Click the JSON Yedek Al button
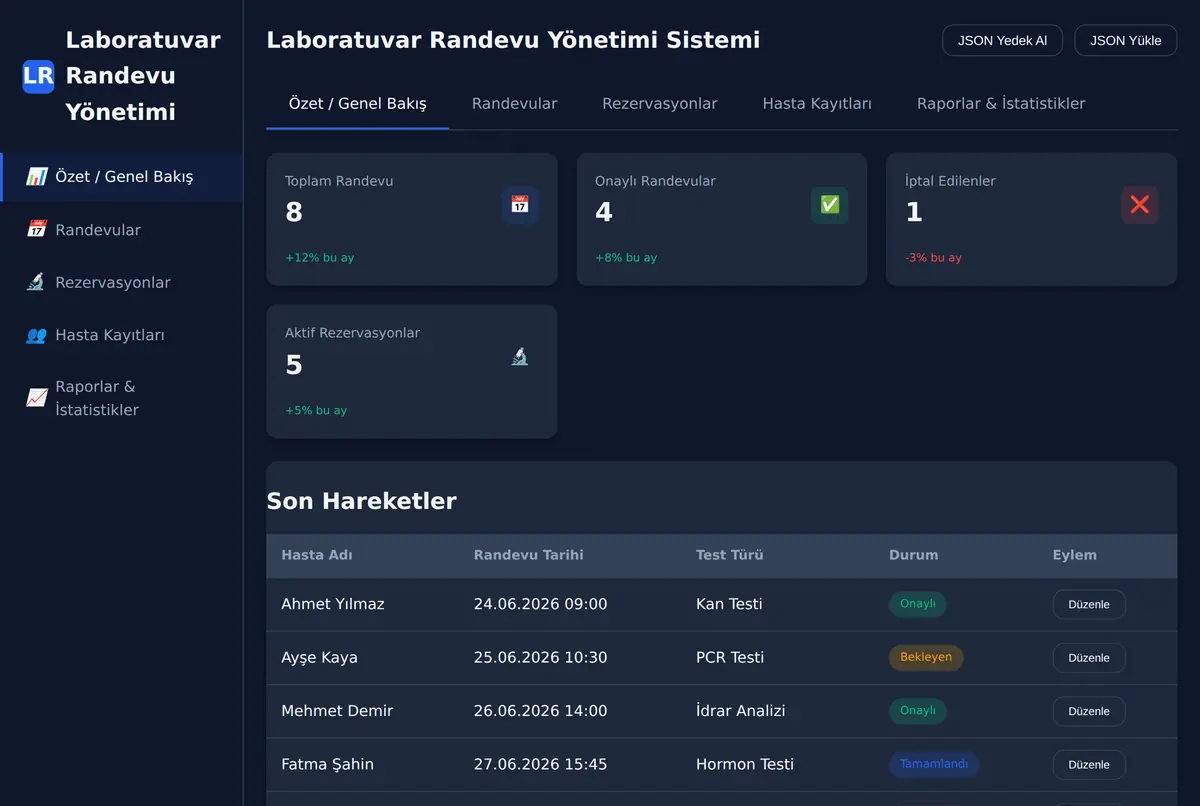The width and height of the screenshot is (1200, 806). tap(1002, 41)
